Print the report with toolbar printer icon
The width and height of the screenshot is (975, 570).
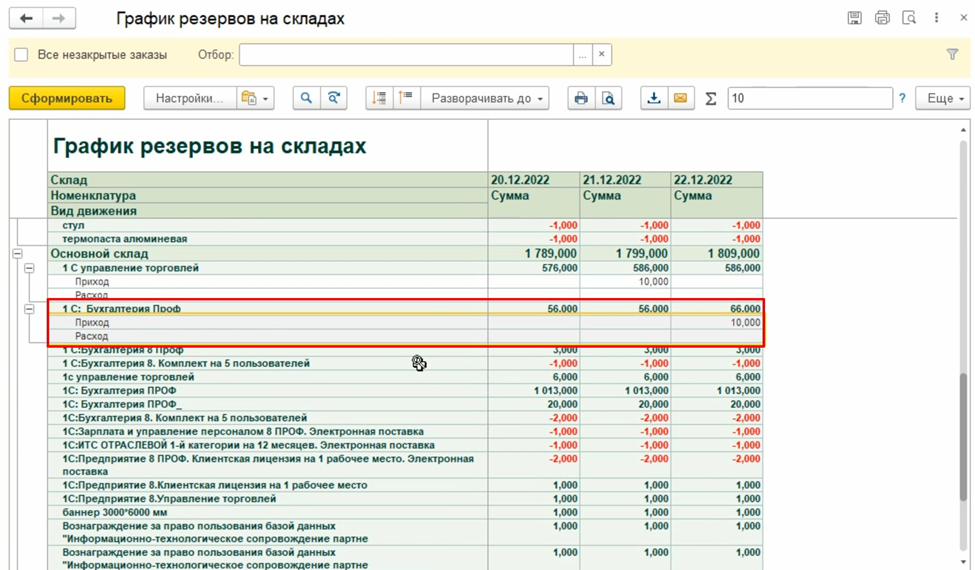(581, 98)
